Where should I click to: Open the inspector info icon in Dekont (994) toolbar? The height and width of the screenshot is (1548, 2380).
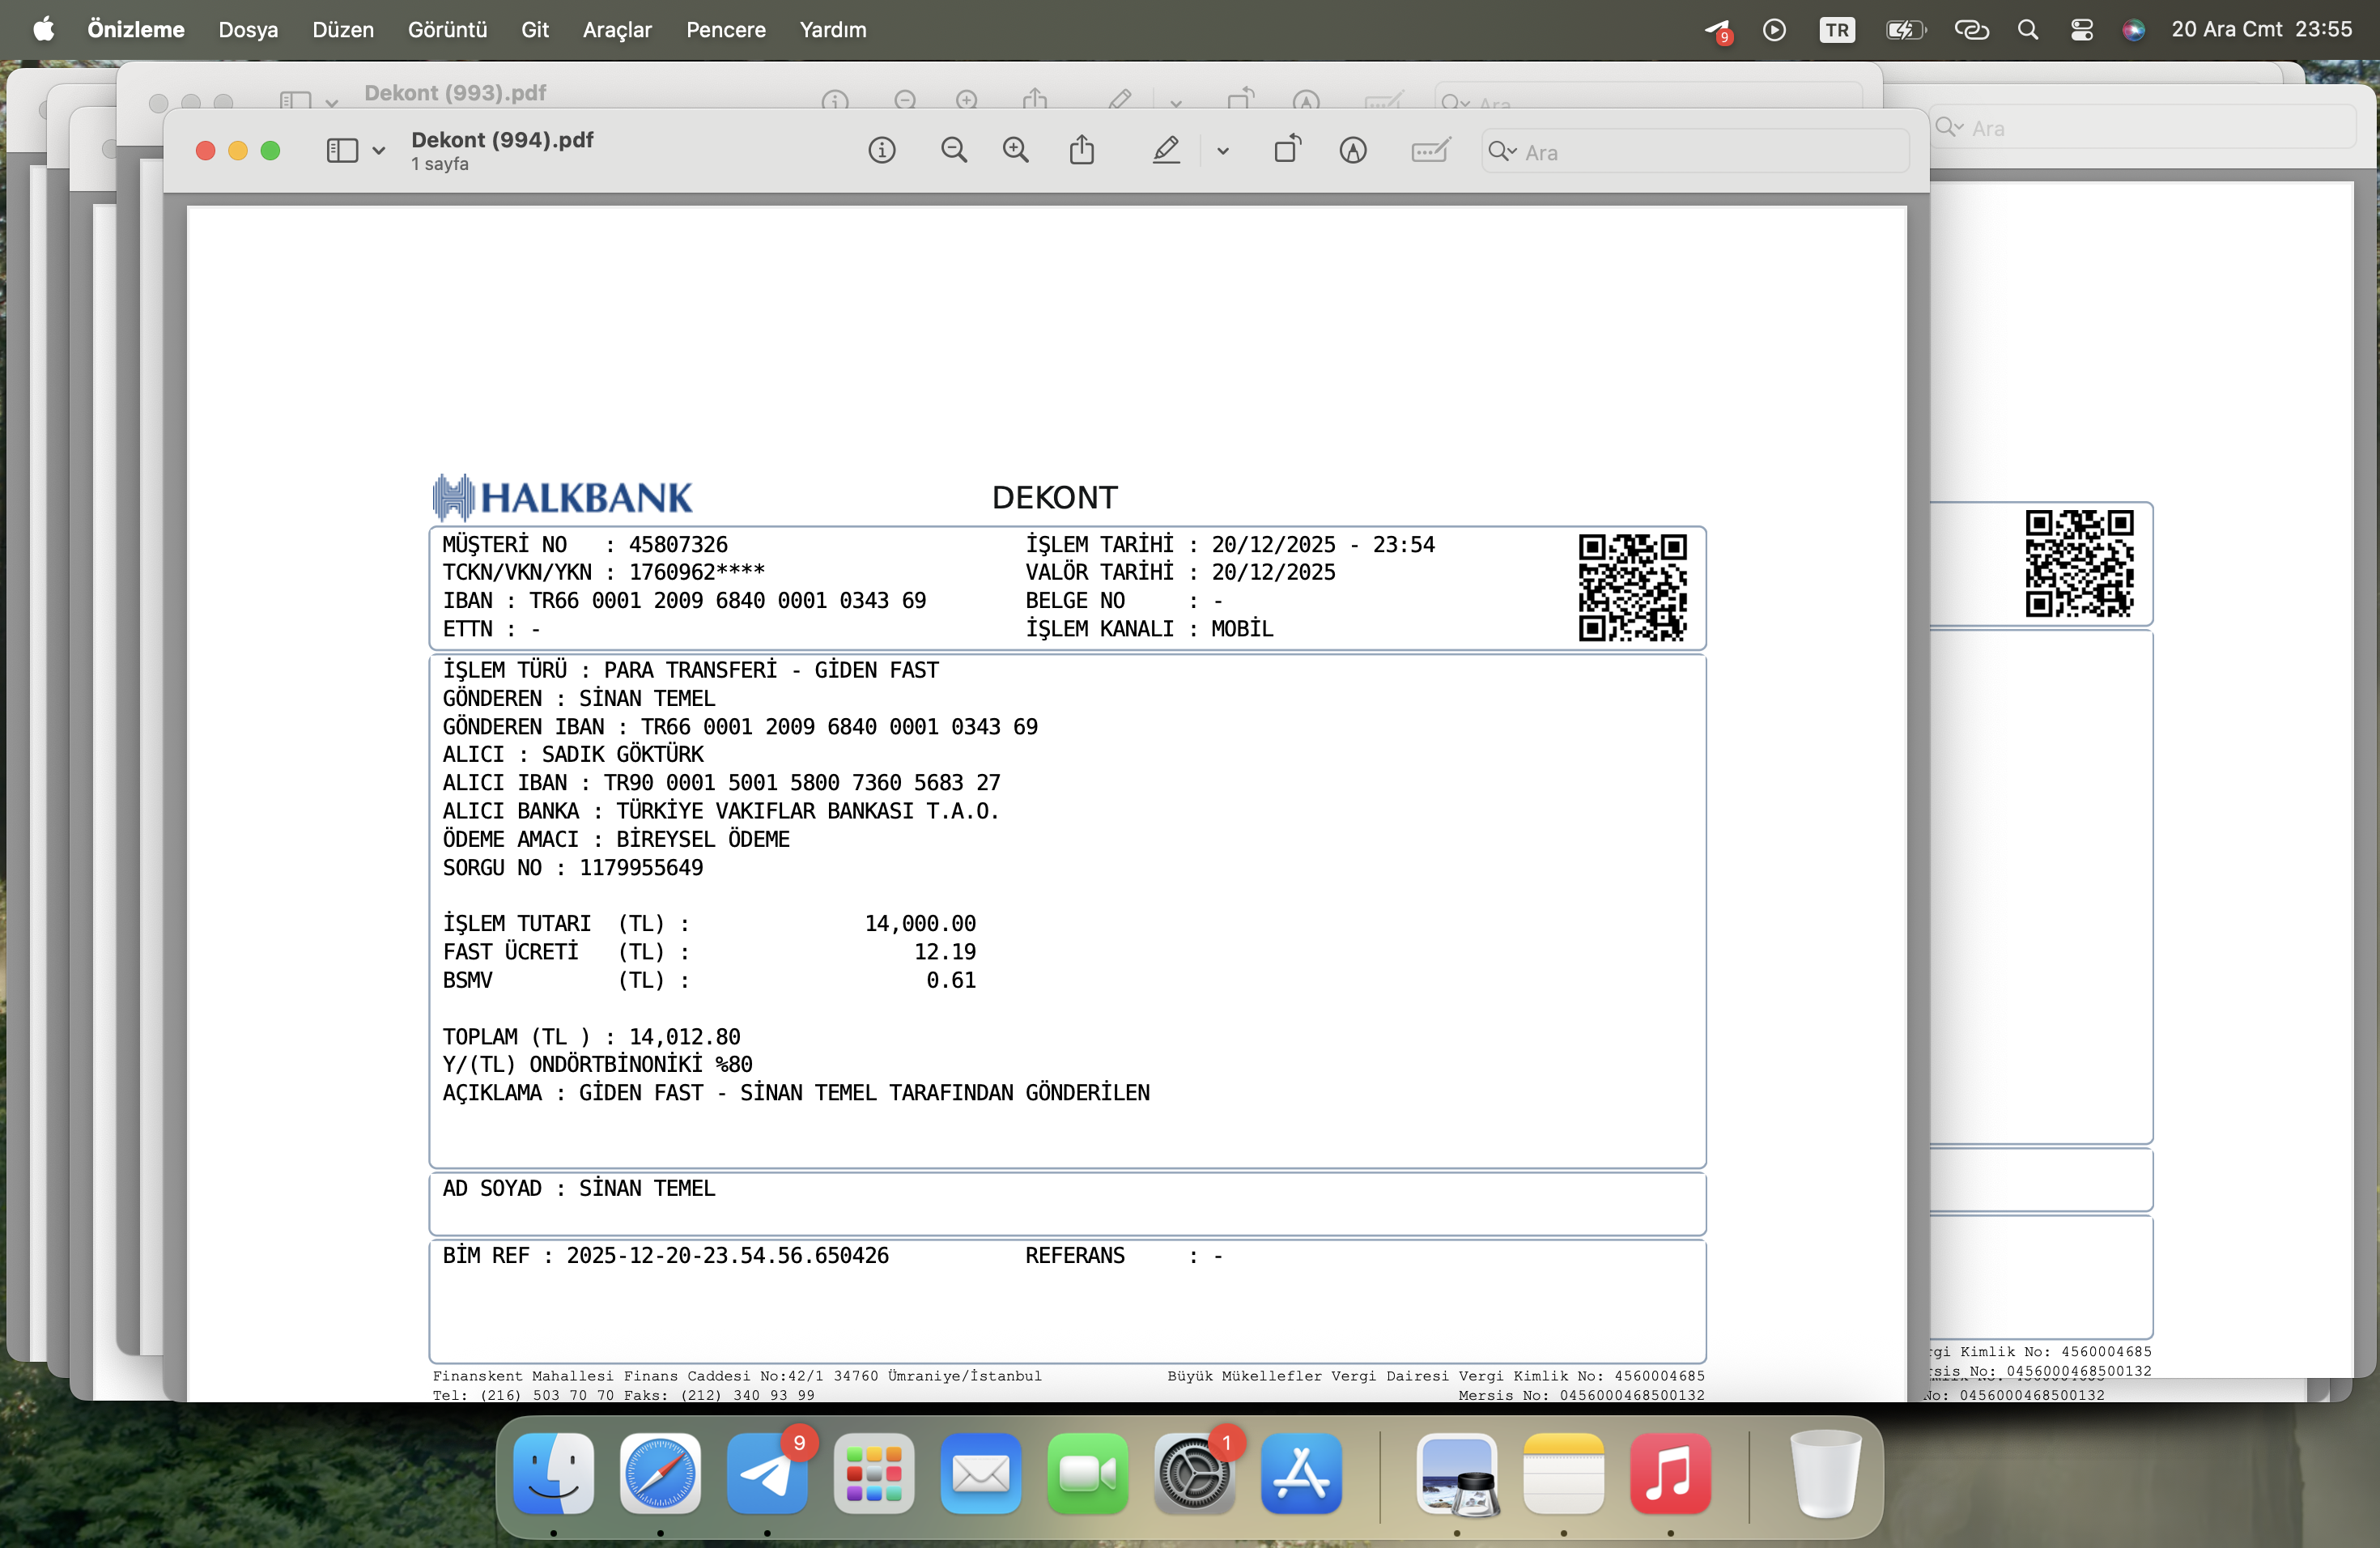pos(881,151)
